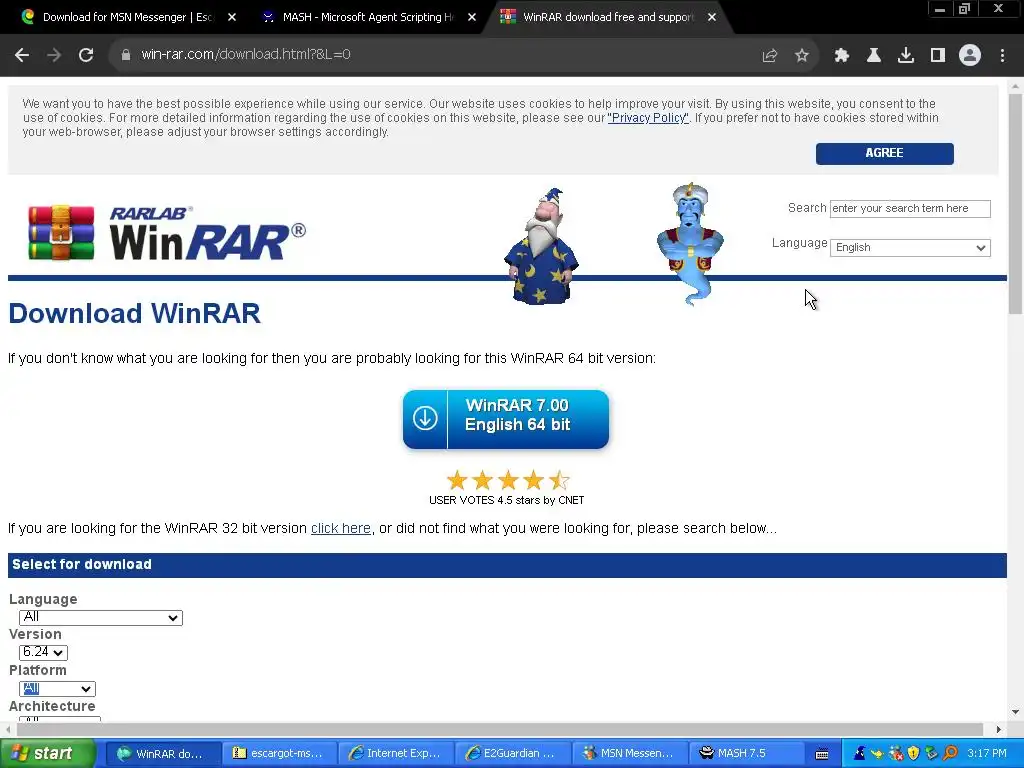Click the blue Genie character
Screen dimensions: 1024x768
point(690,243)
